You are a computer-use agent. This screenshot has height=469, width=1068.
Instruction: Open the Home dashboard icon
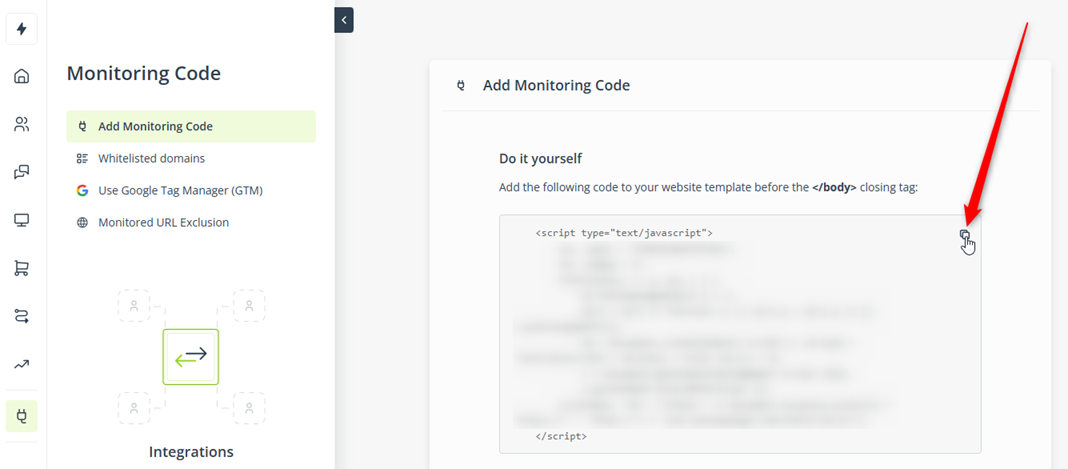pos(21,76)
